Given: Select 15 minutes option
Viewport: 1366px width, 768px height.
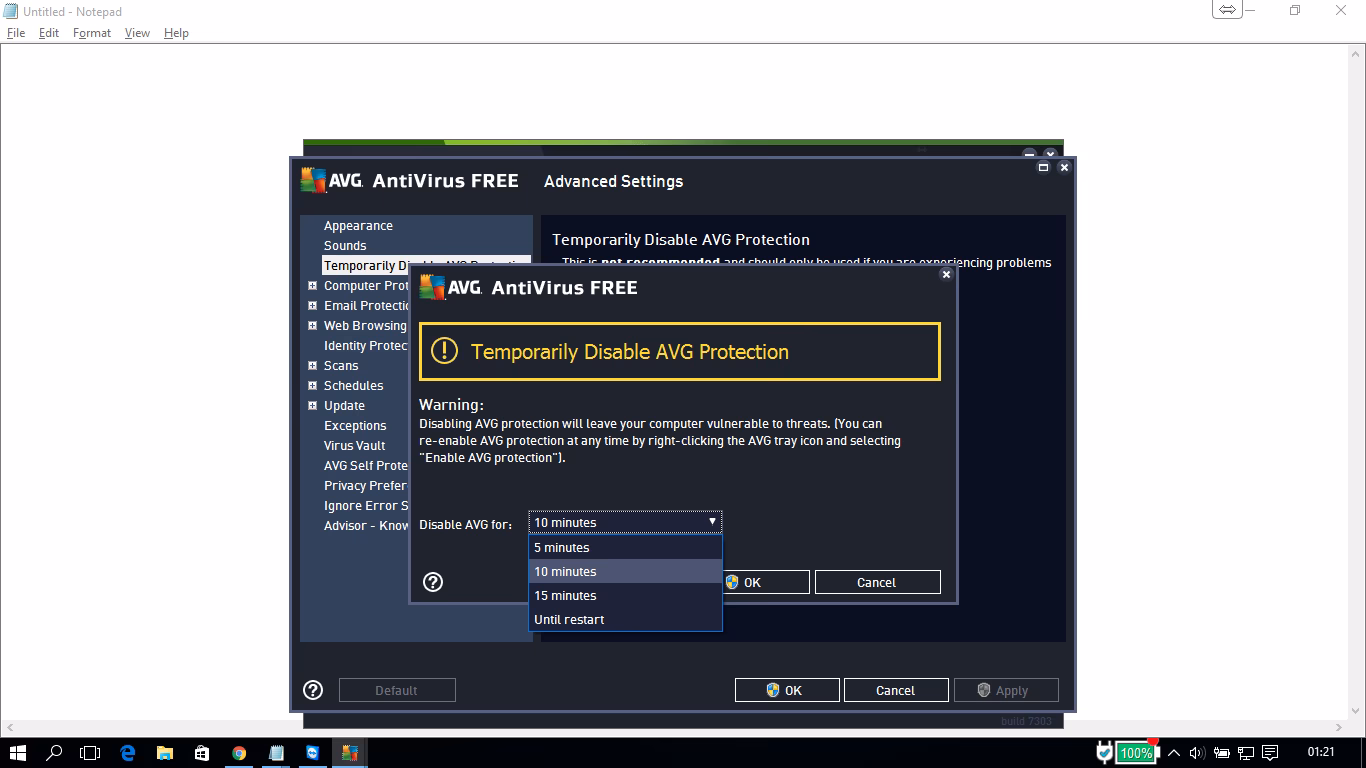Looking at the screenshot, I should 625,595.
